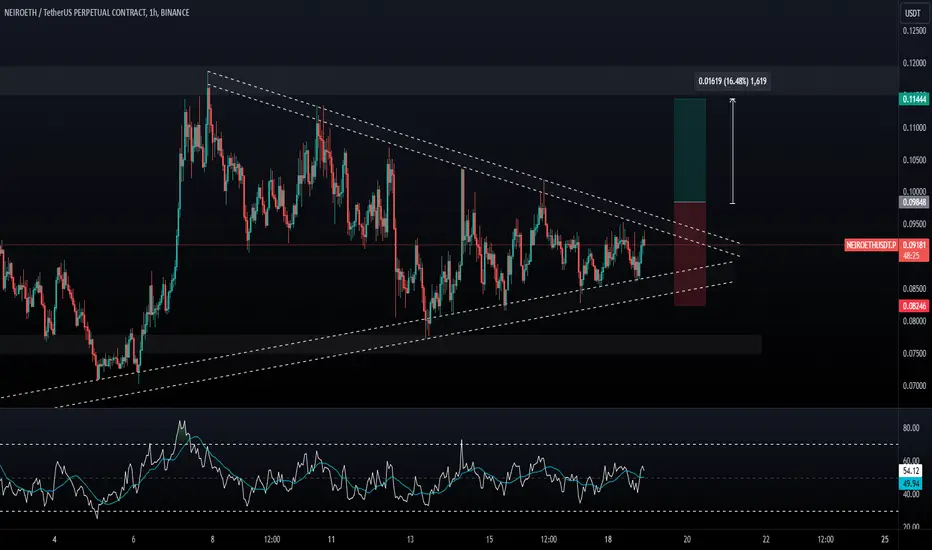Click the NEIROETHUSDT.P current price tag
The height and width of the screenshot is (550, 932).
(871, 244)
